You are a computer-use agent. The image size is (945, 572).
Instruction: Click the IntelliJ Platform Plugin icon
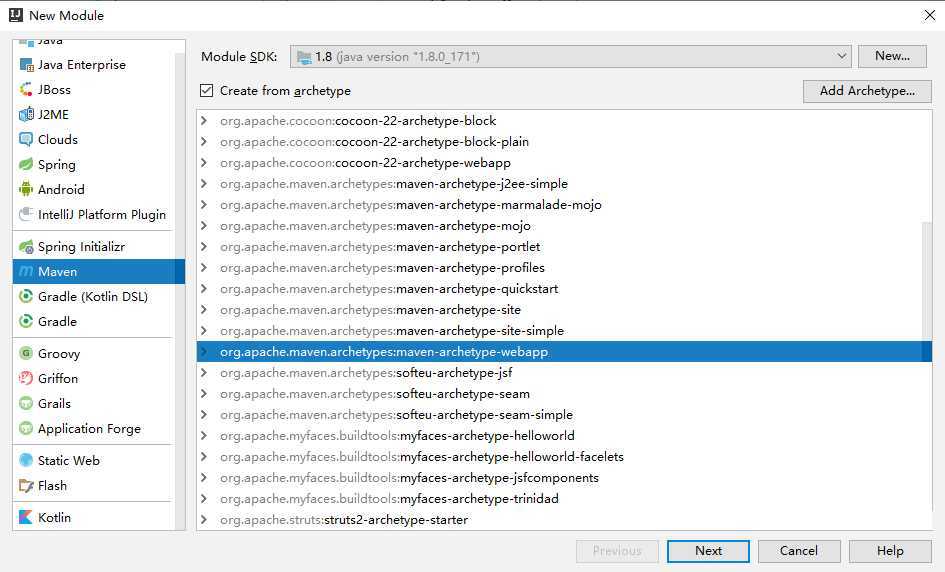coord(26,214)
